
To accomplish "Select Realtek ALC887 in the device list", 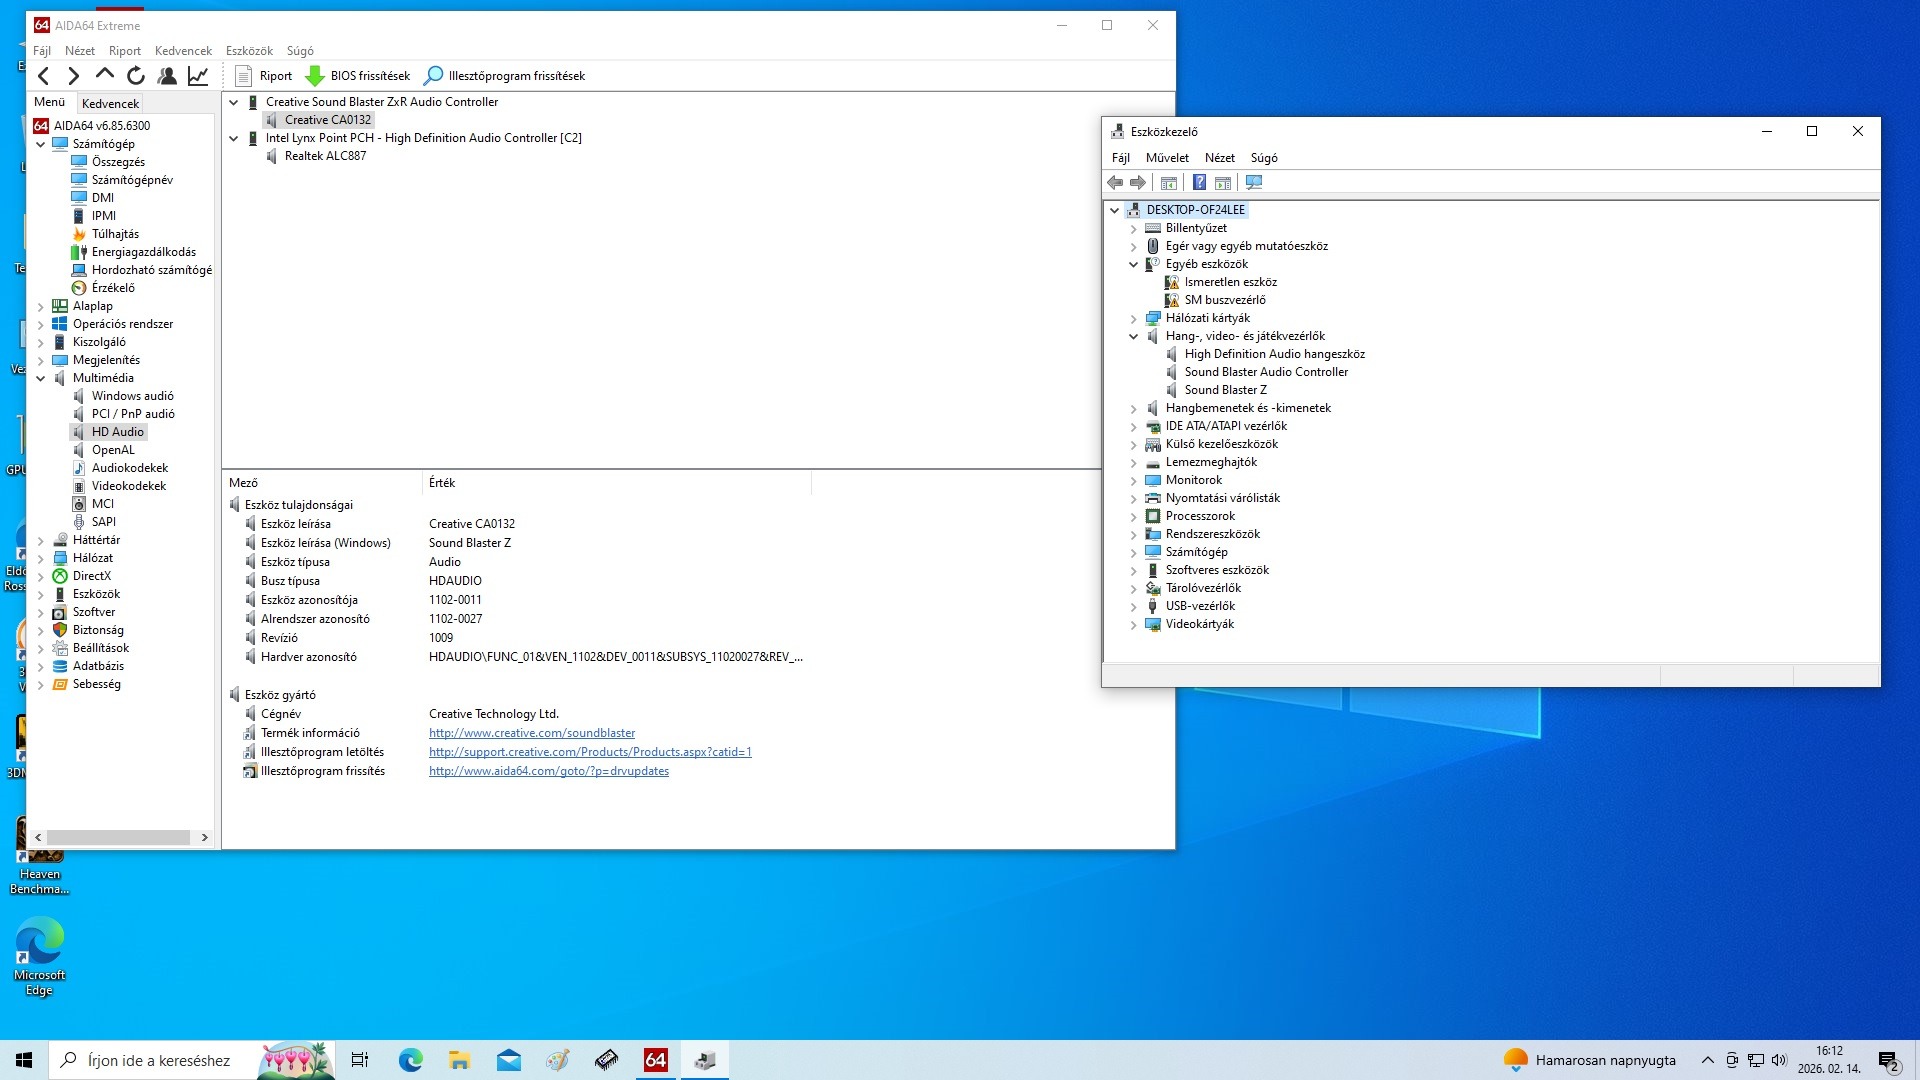I will [325, 156].
